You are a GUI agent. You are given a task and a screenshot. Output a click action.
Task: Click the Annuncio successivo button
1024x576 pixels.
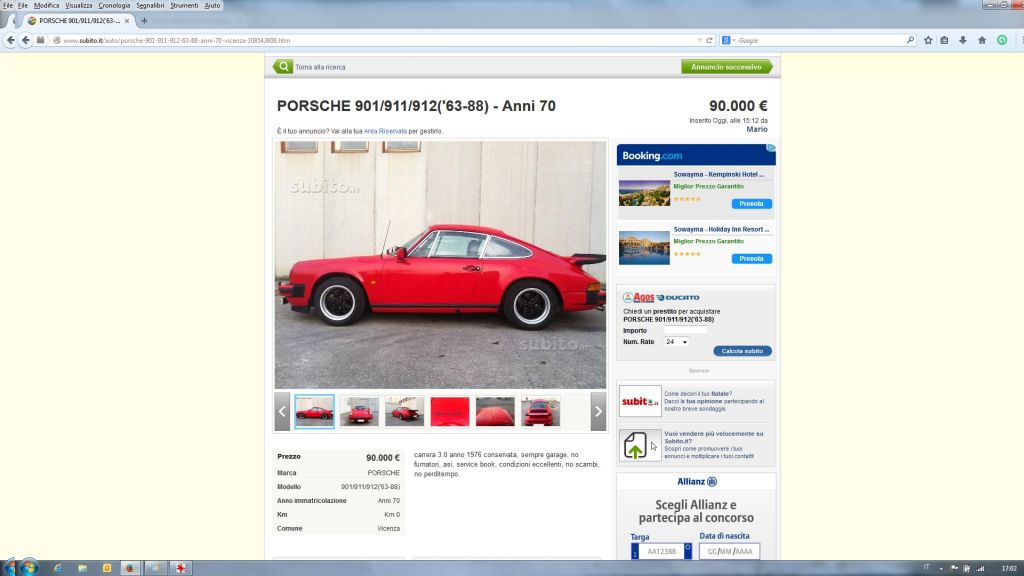726,67
